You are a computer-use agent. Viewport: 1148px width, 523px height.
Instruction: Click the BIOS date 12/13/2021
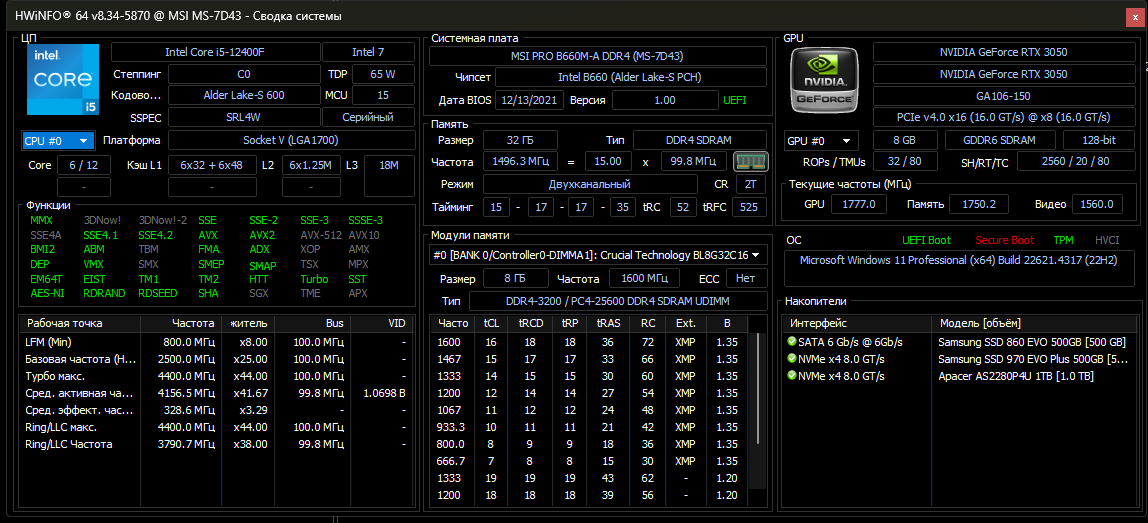pyautogui.click(x=530, y=100)
